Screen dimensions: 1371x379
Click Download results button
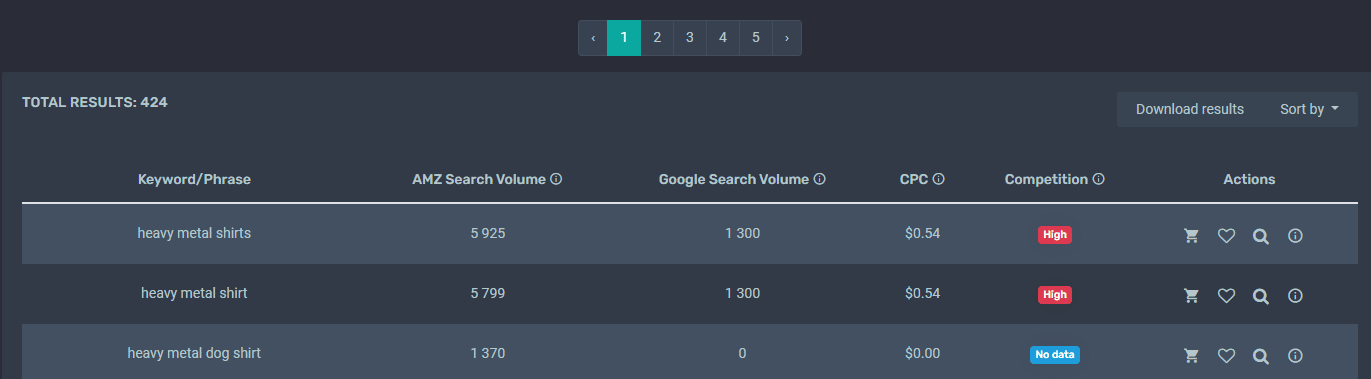[x=1190, y=109]
